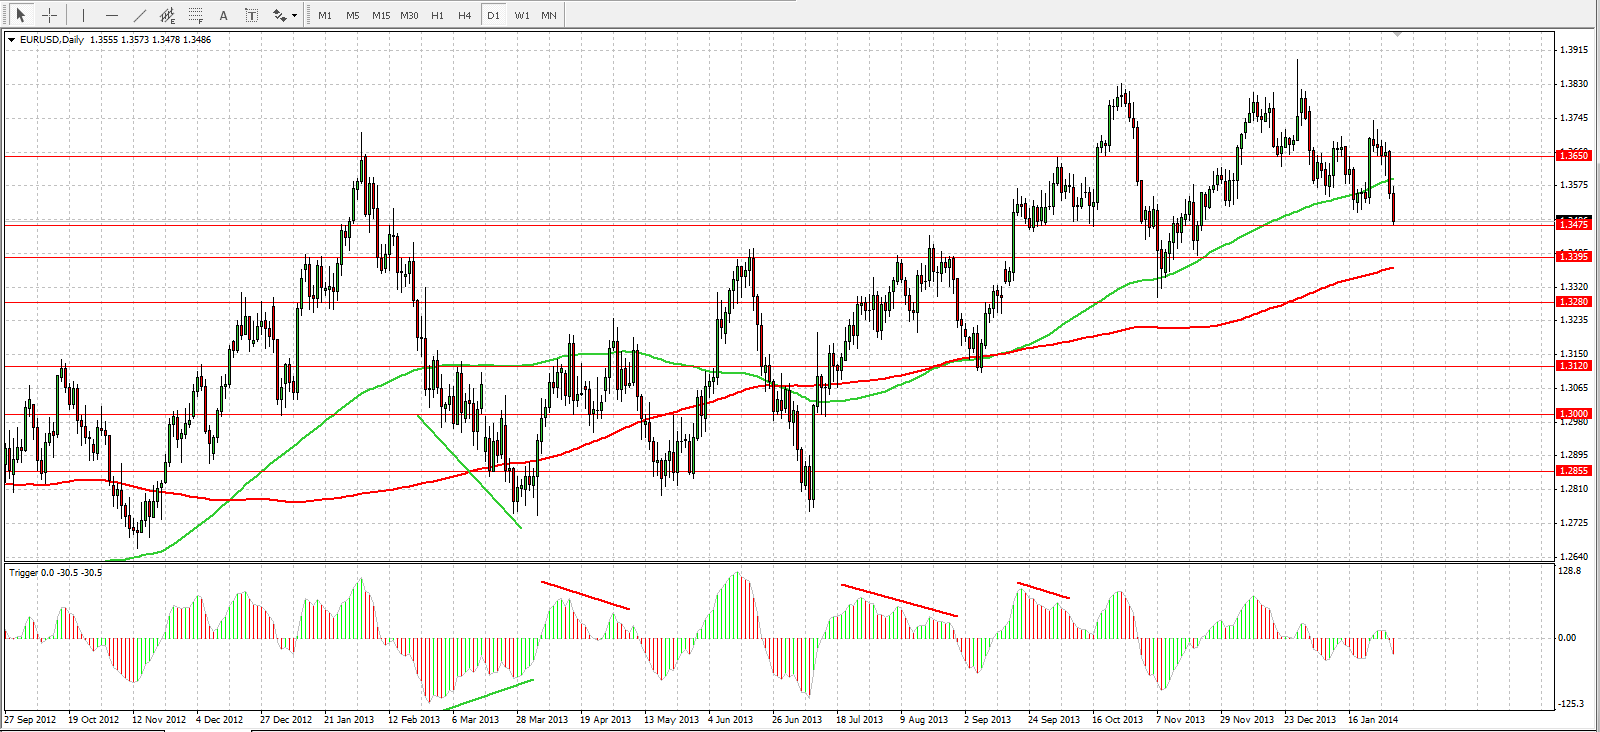Click the chart shift marker triangle
Screen dimensions: 1600x732
point(1397,34)
